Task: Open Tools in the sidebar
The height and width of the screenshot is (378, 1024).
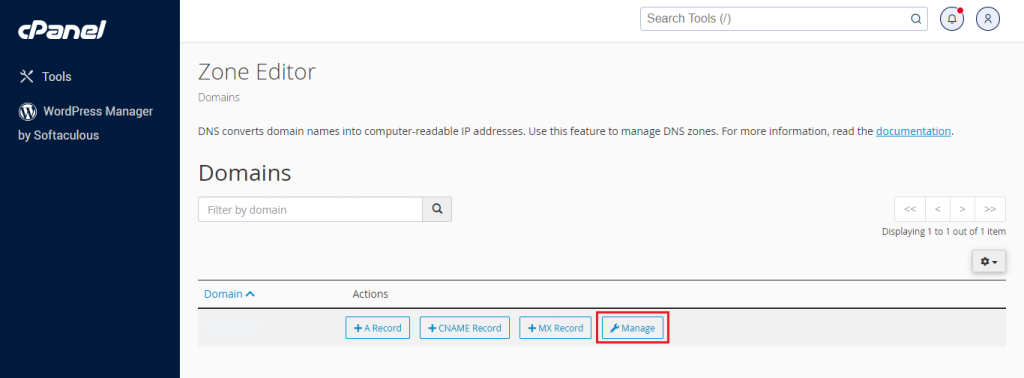Action: point(45,76)
